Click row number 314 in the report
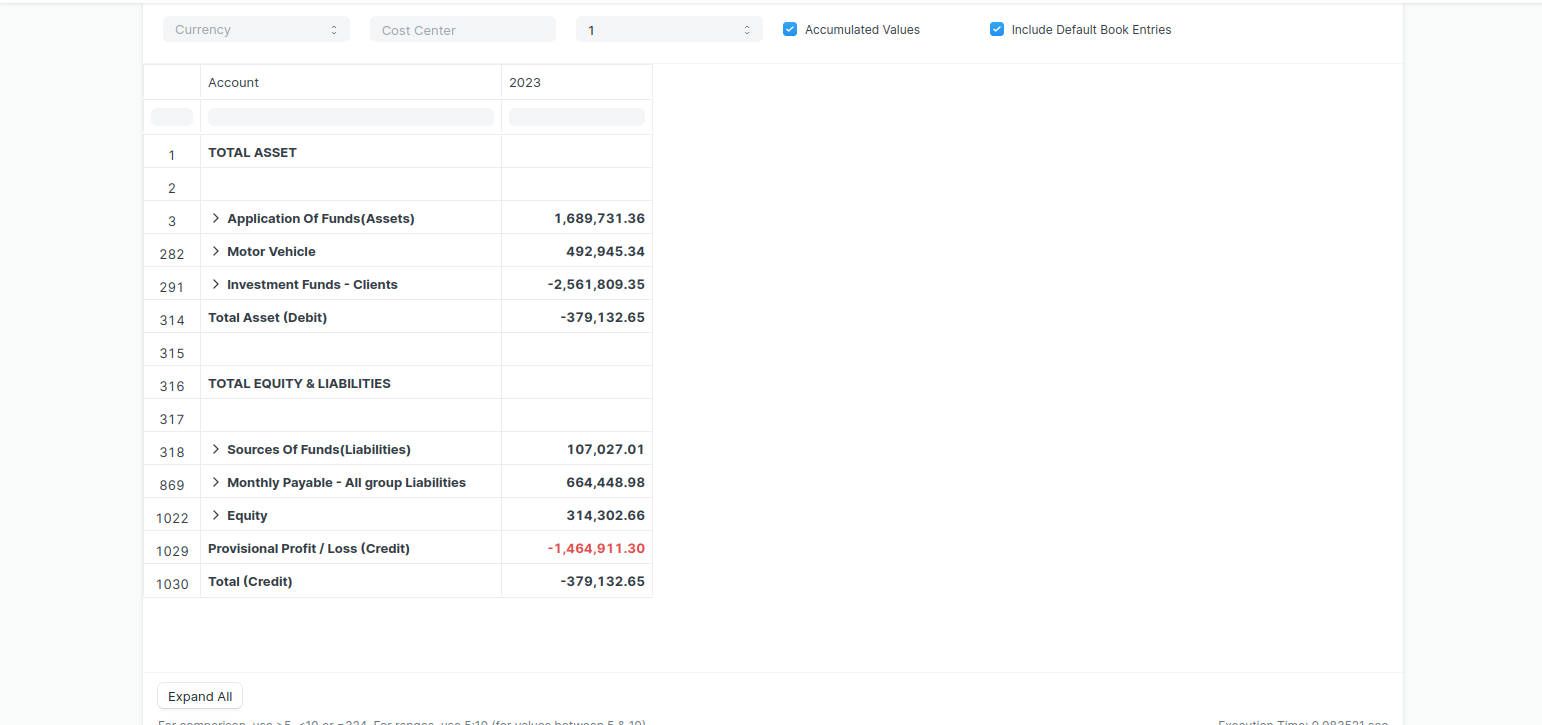Image resolution: width=1542 pixels, height=725 pixels. point(171,319)
